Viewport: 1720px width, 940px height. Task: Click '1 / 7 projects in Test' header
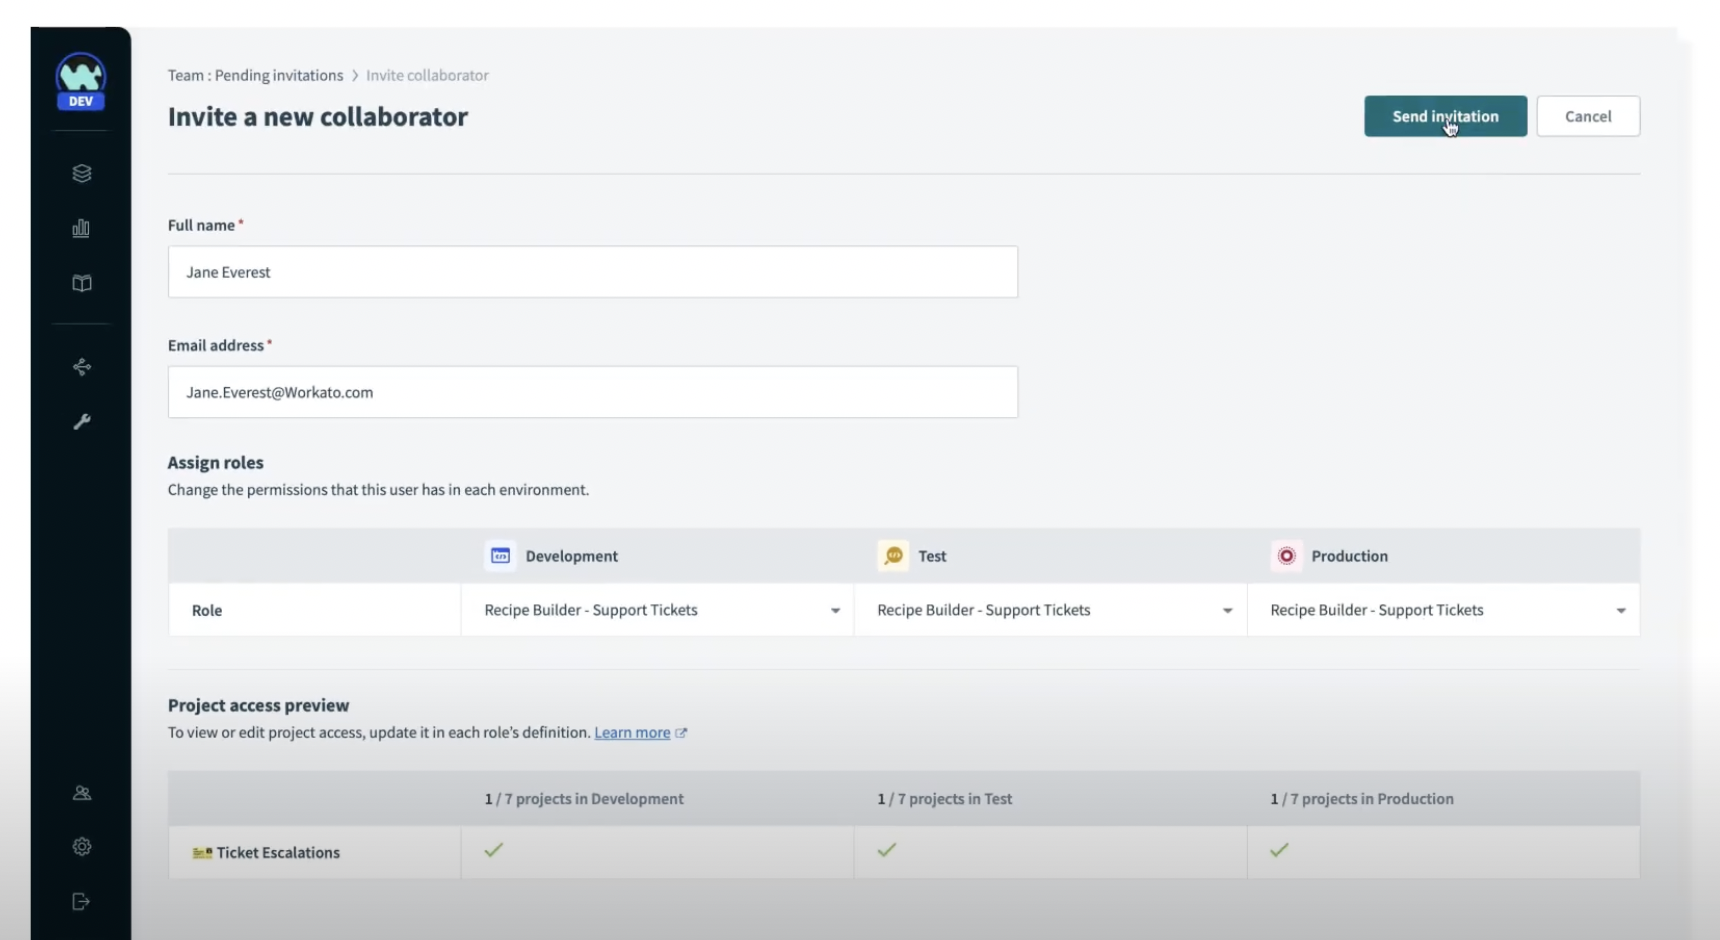point(944,799)
